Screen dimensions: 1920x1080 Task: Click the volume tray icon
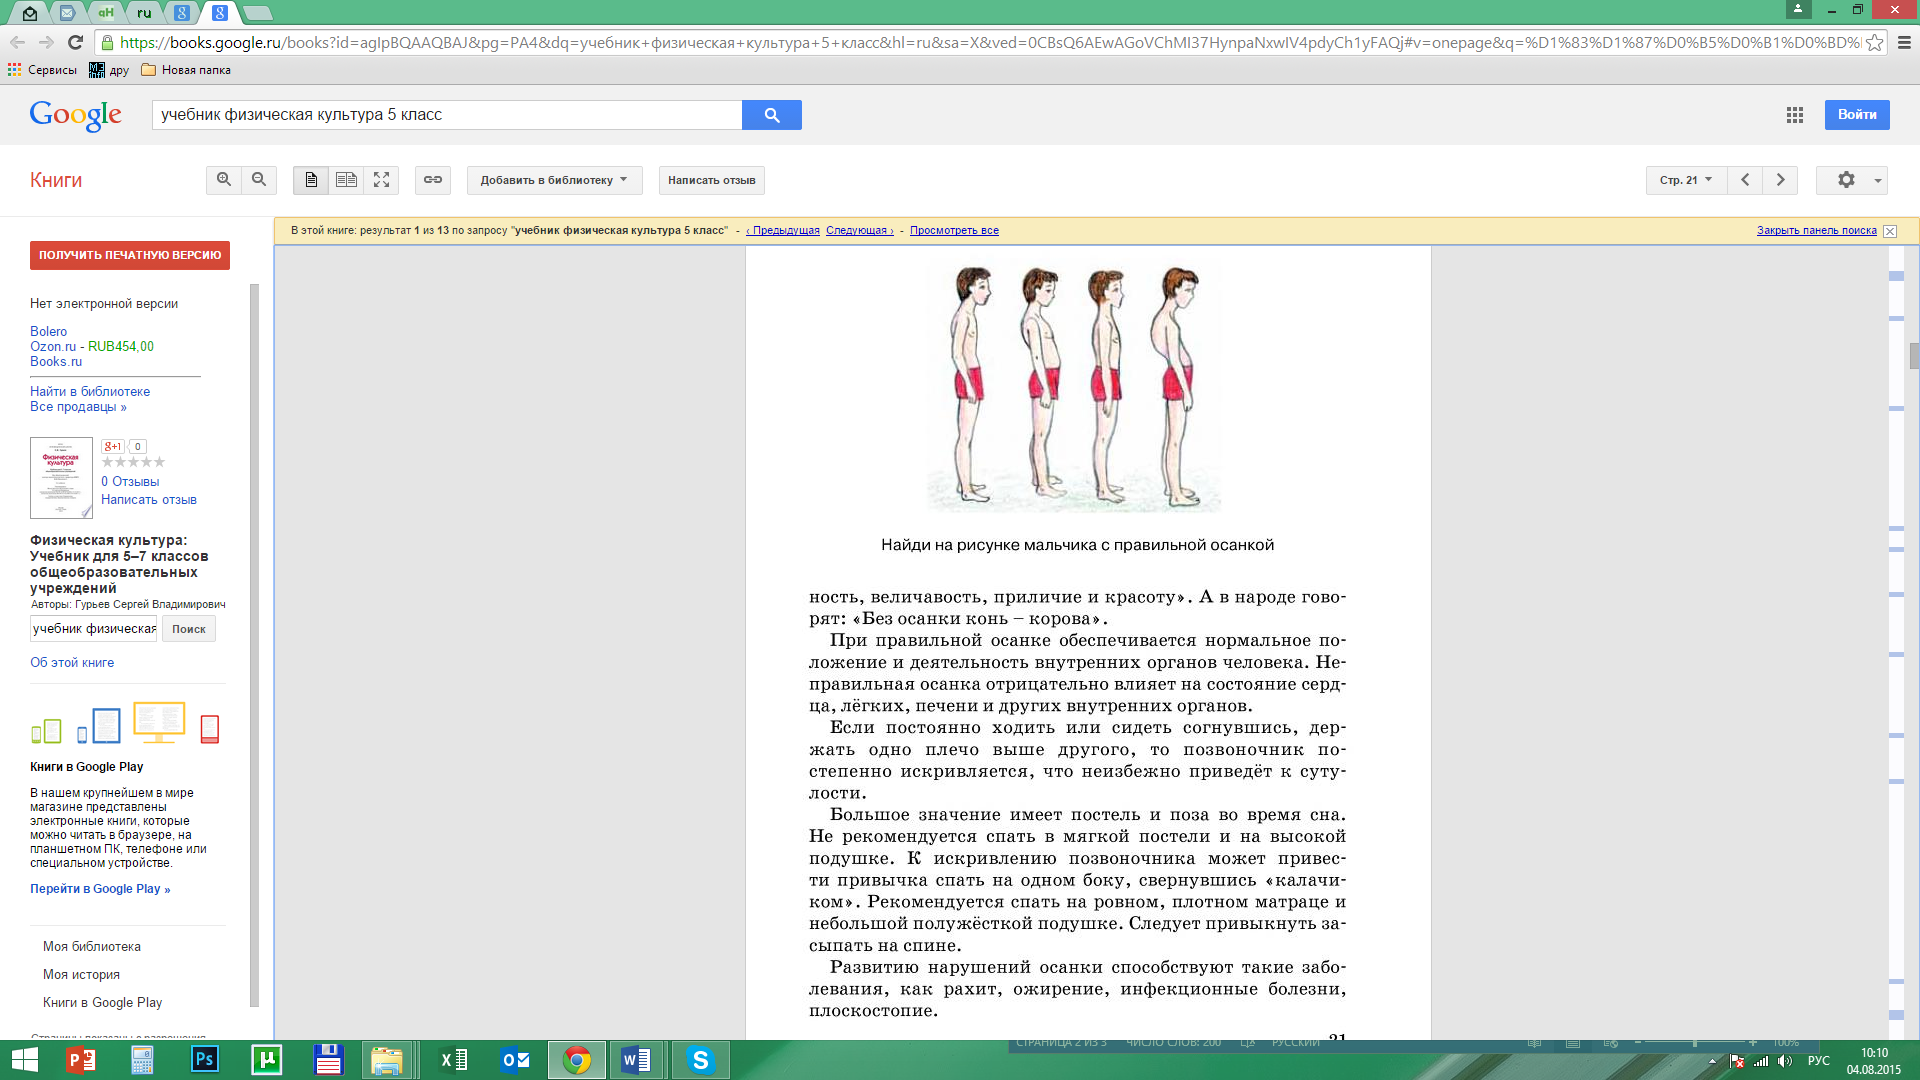pyautogui.click(x=1785, y=1061)
